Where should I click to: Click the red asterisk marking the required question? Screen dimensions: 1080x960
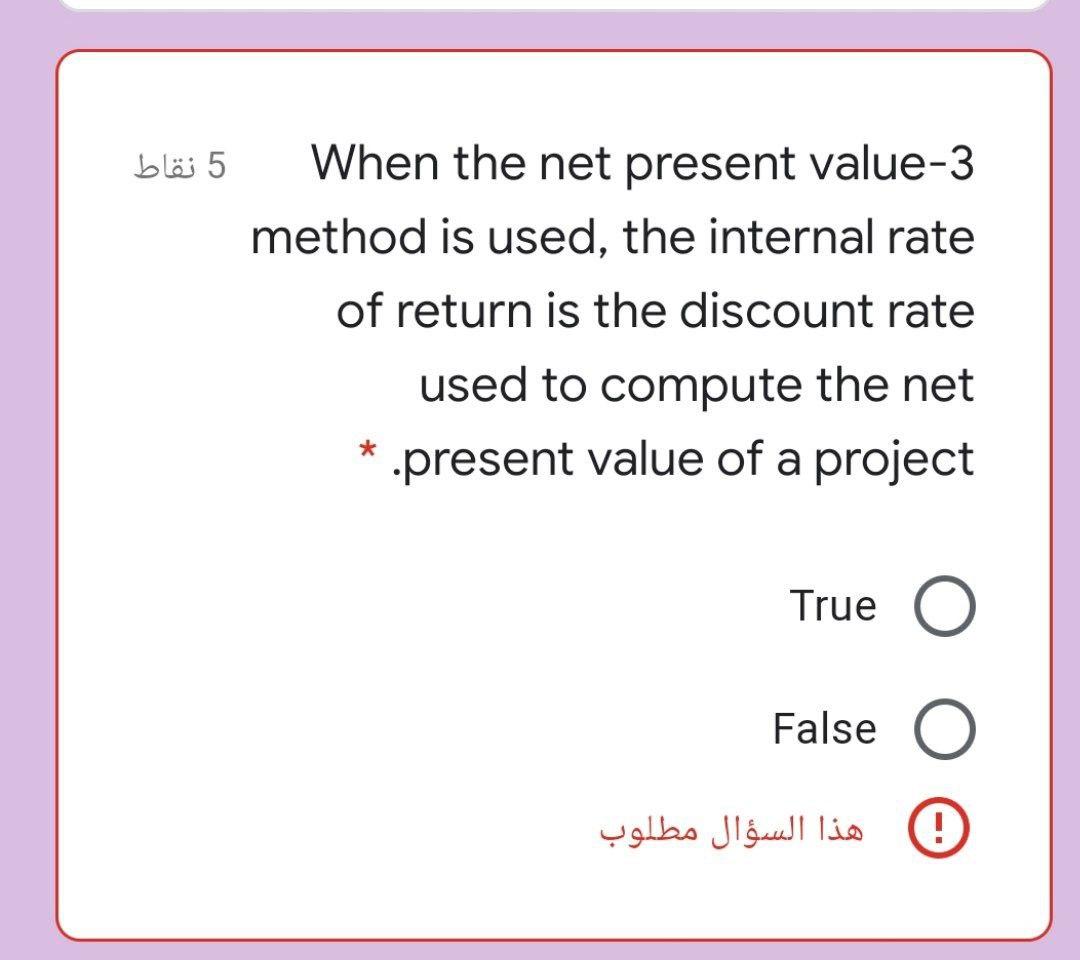coord(367,450)
